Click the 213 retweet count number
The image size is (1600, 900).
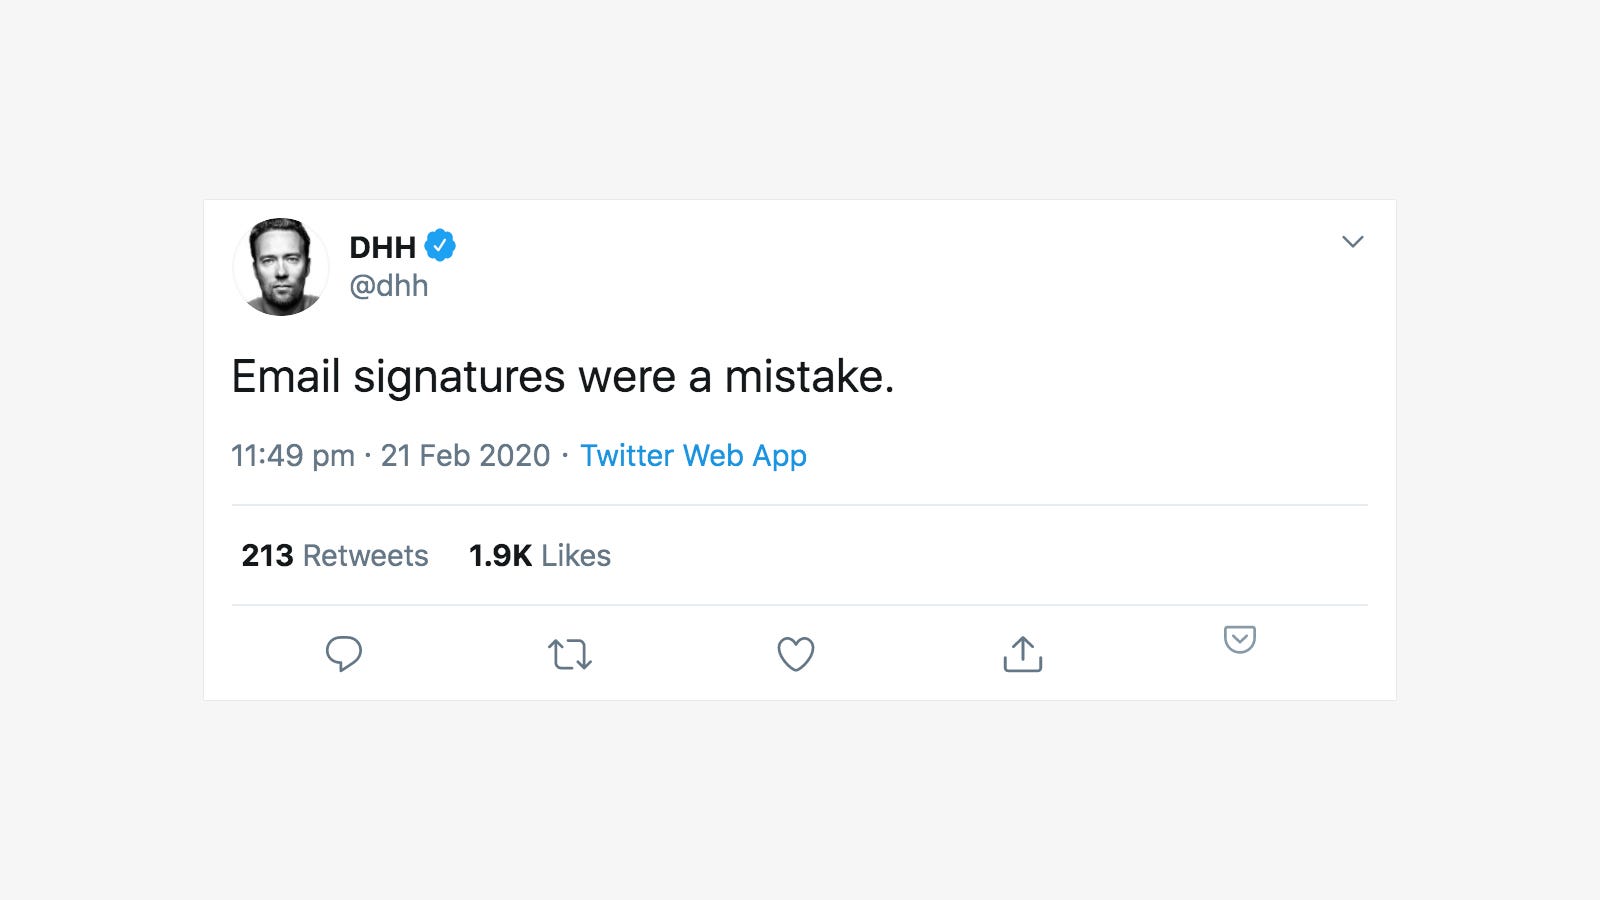267,556
